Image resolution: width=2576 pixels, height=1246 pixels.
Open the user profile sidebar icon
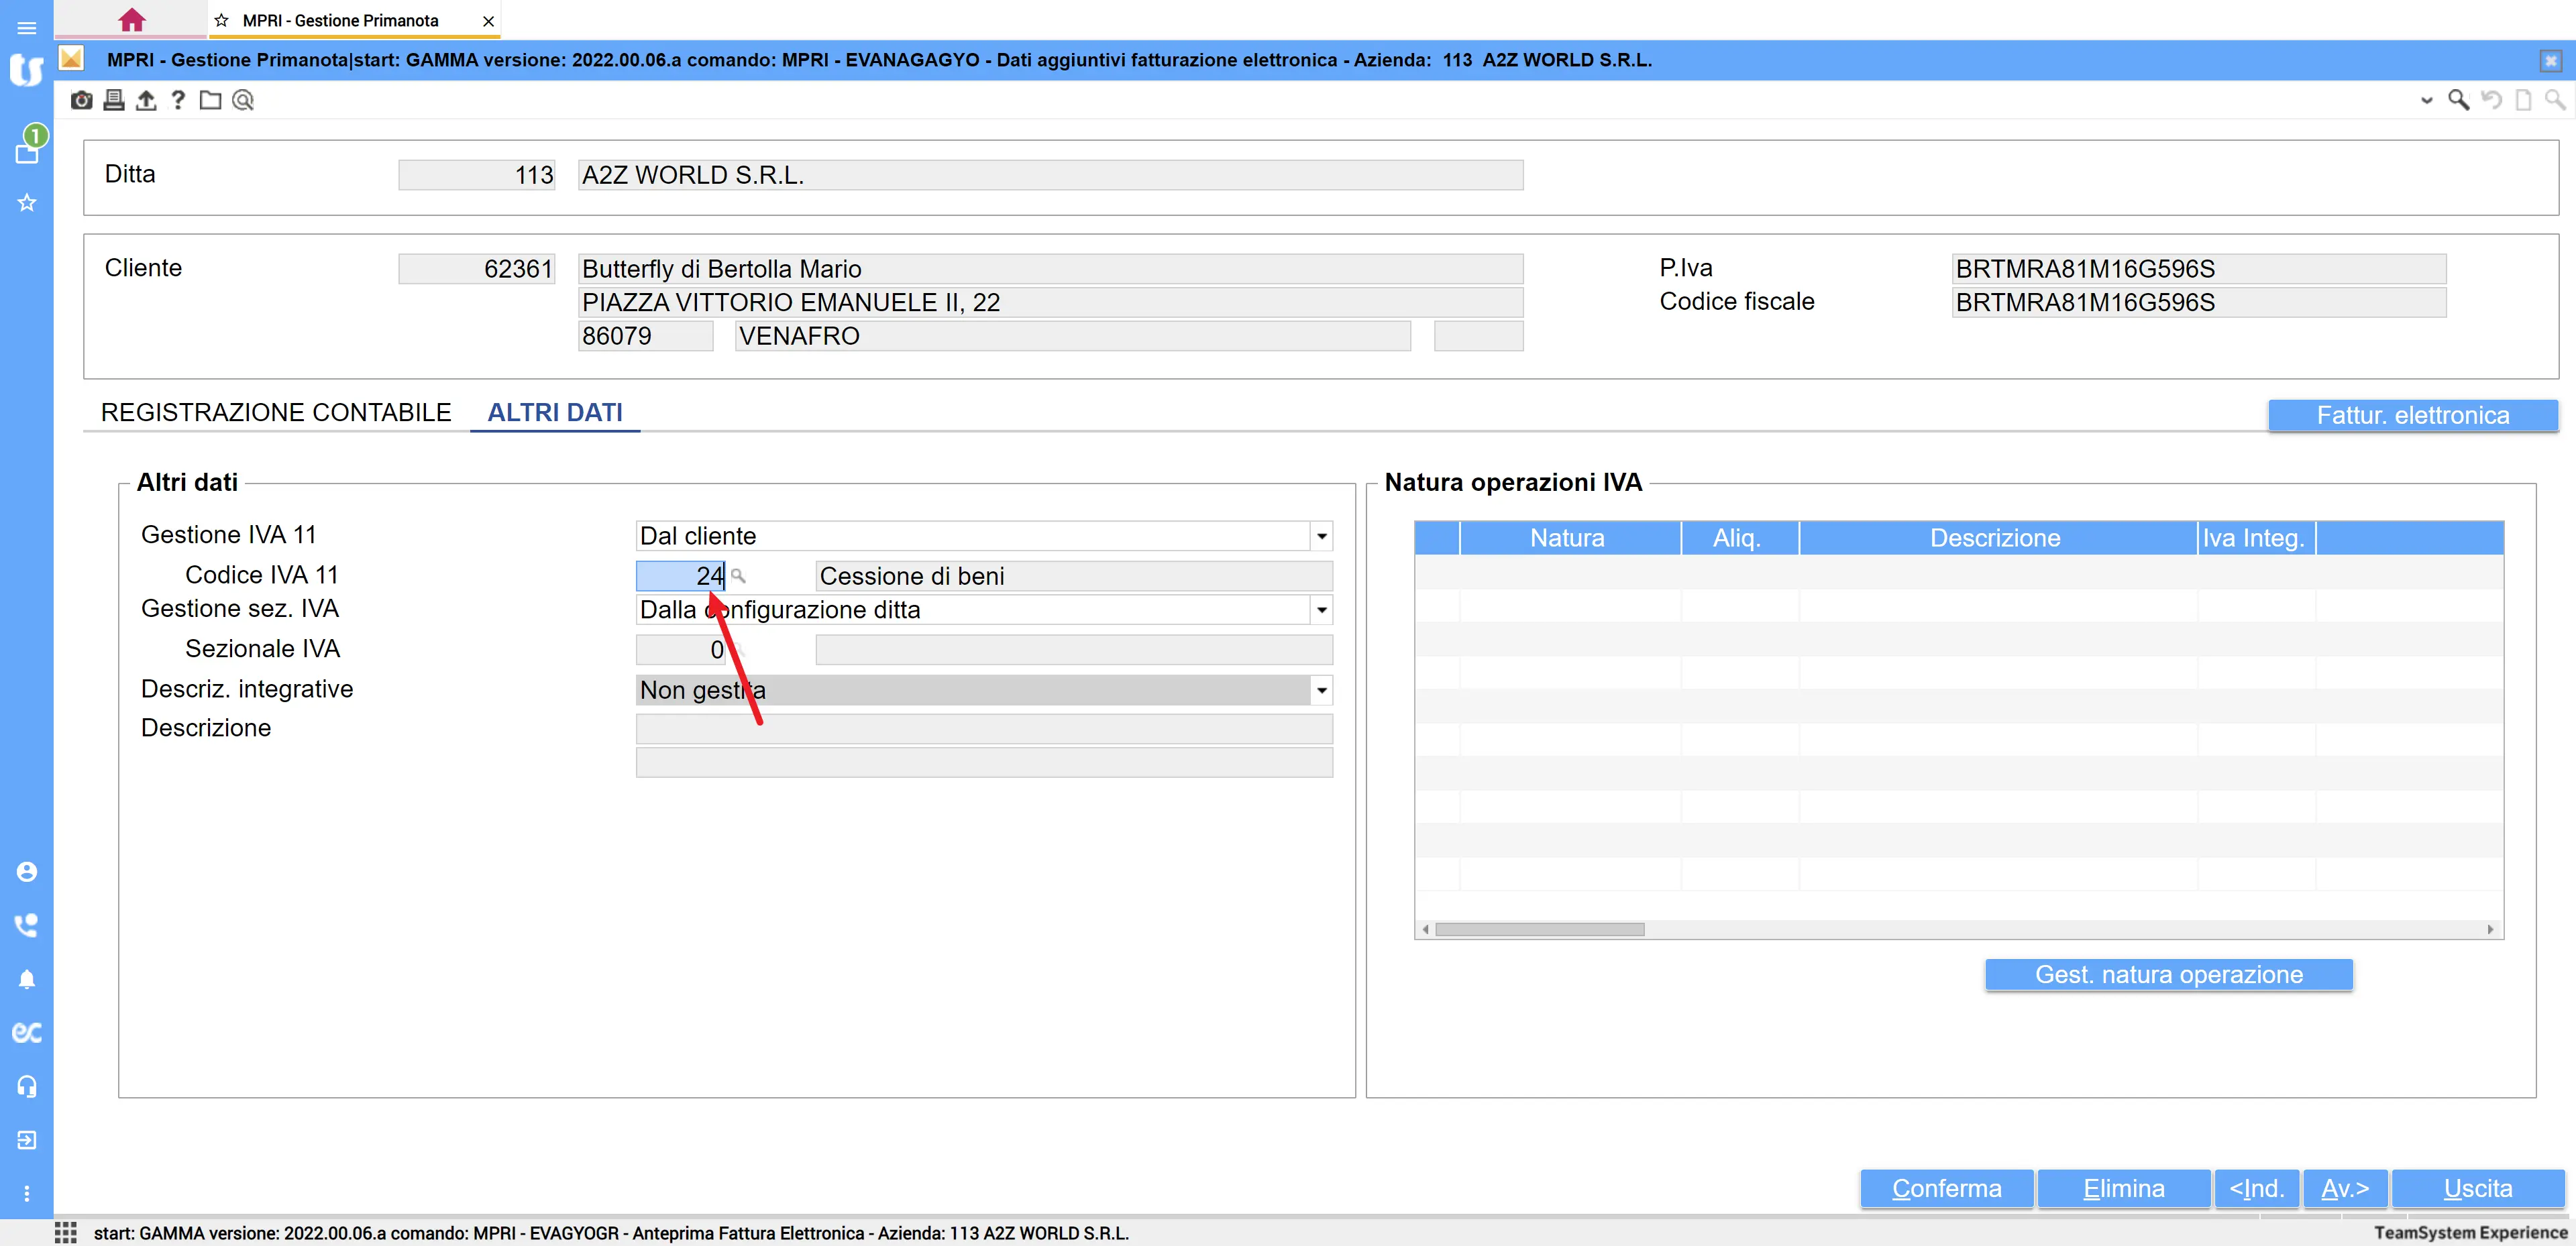[27, 872]
